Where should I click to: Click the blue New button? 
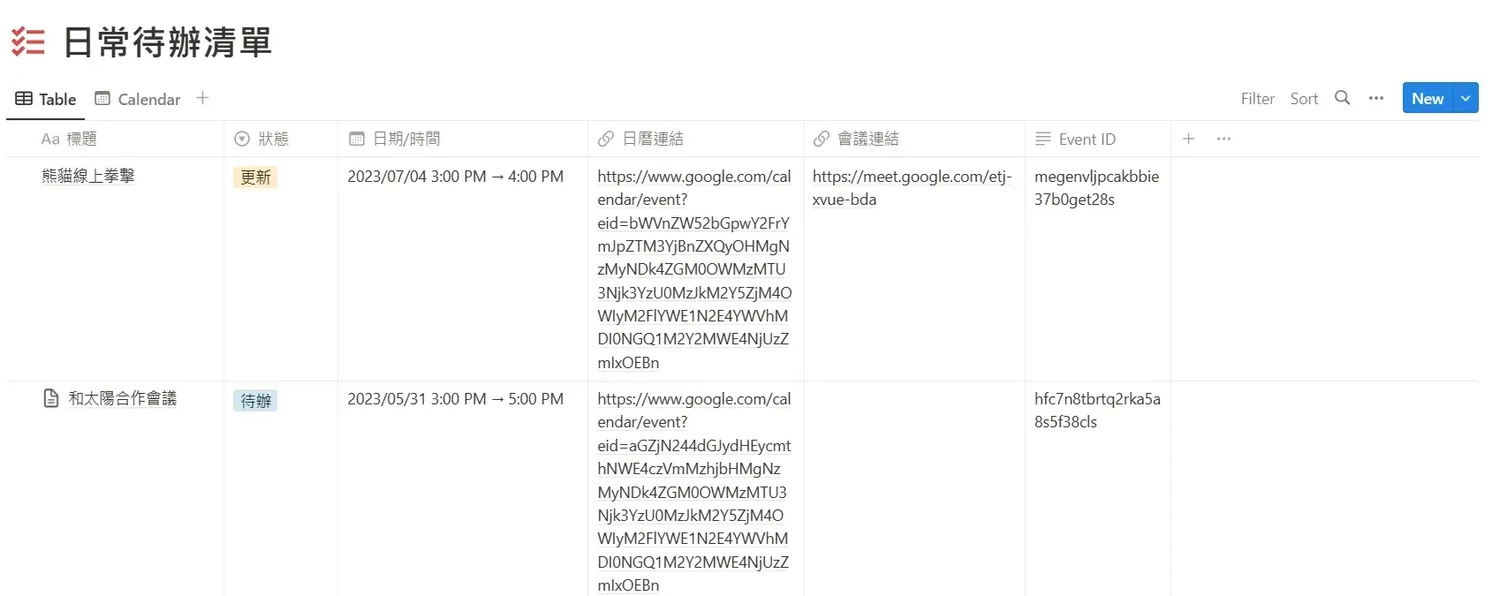point(1428,98)
